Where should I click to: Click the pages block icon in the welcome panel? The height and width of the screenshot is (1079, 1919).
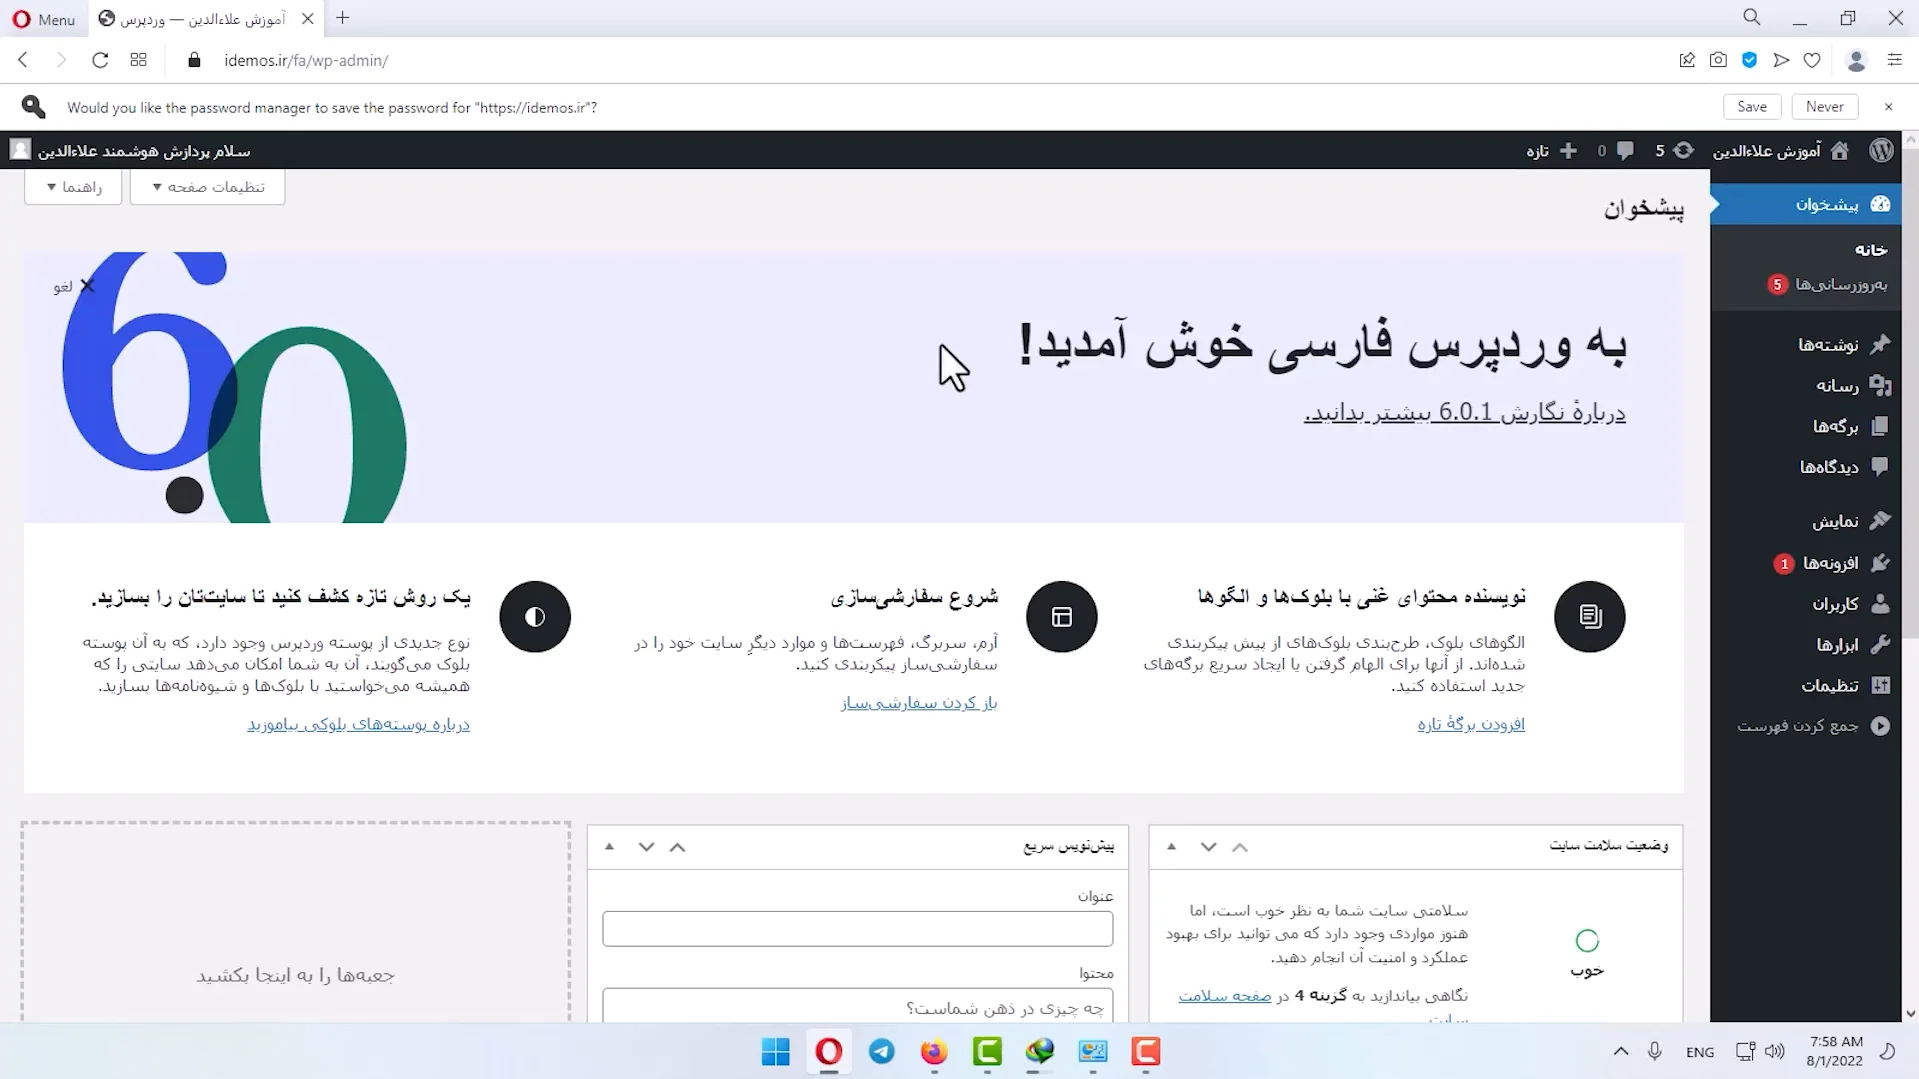click(1589, 616)
